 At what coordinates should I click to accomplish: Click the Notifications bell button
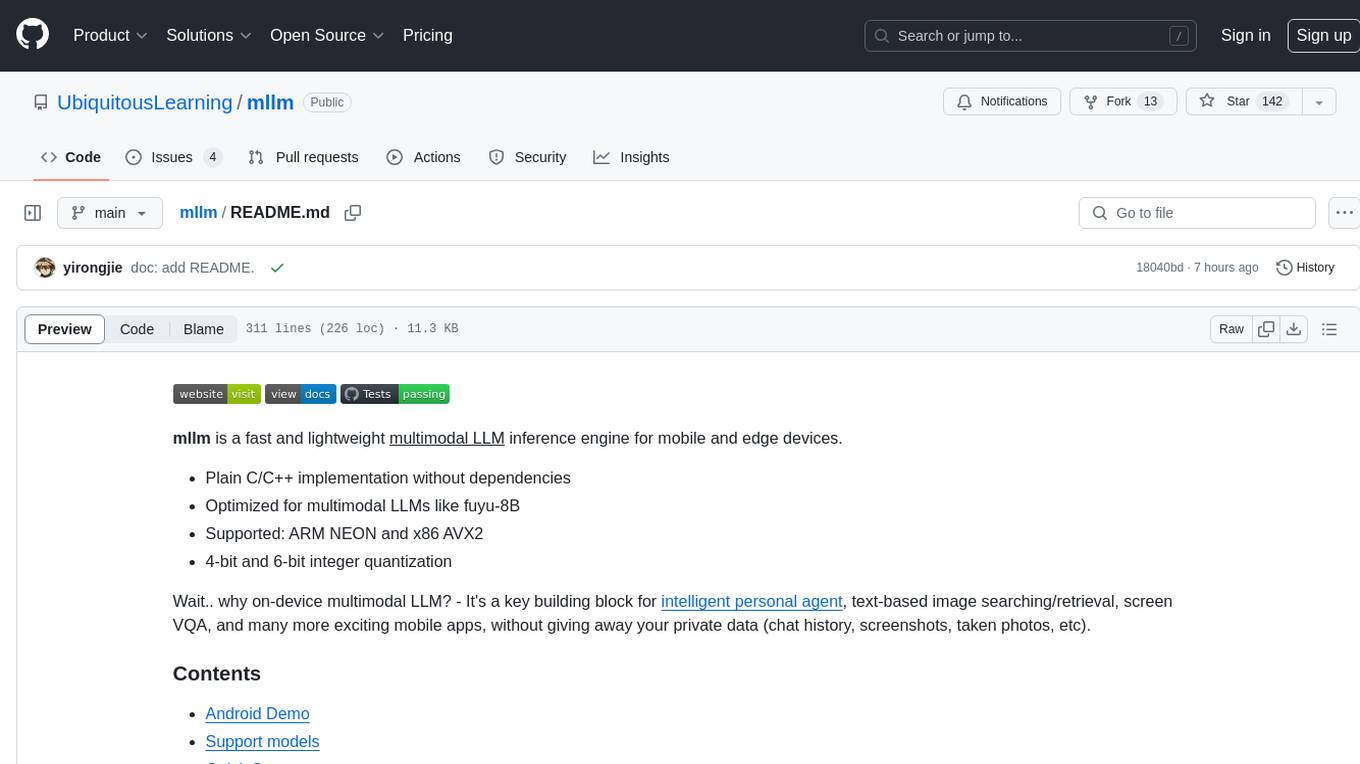[x=1002, y=102]
